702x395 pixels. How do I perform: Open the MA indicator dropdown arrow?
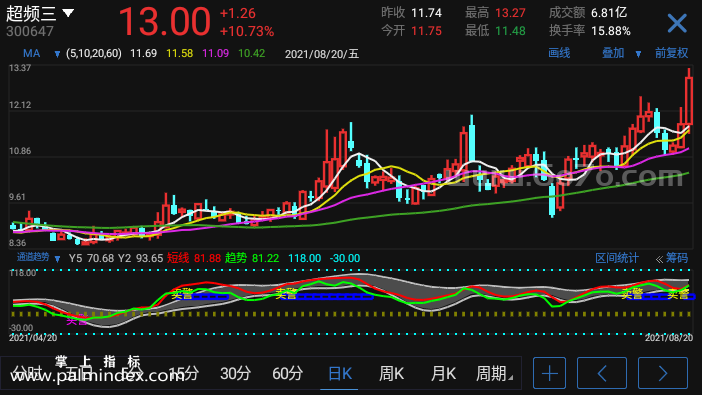click(x=57, y=54)
